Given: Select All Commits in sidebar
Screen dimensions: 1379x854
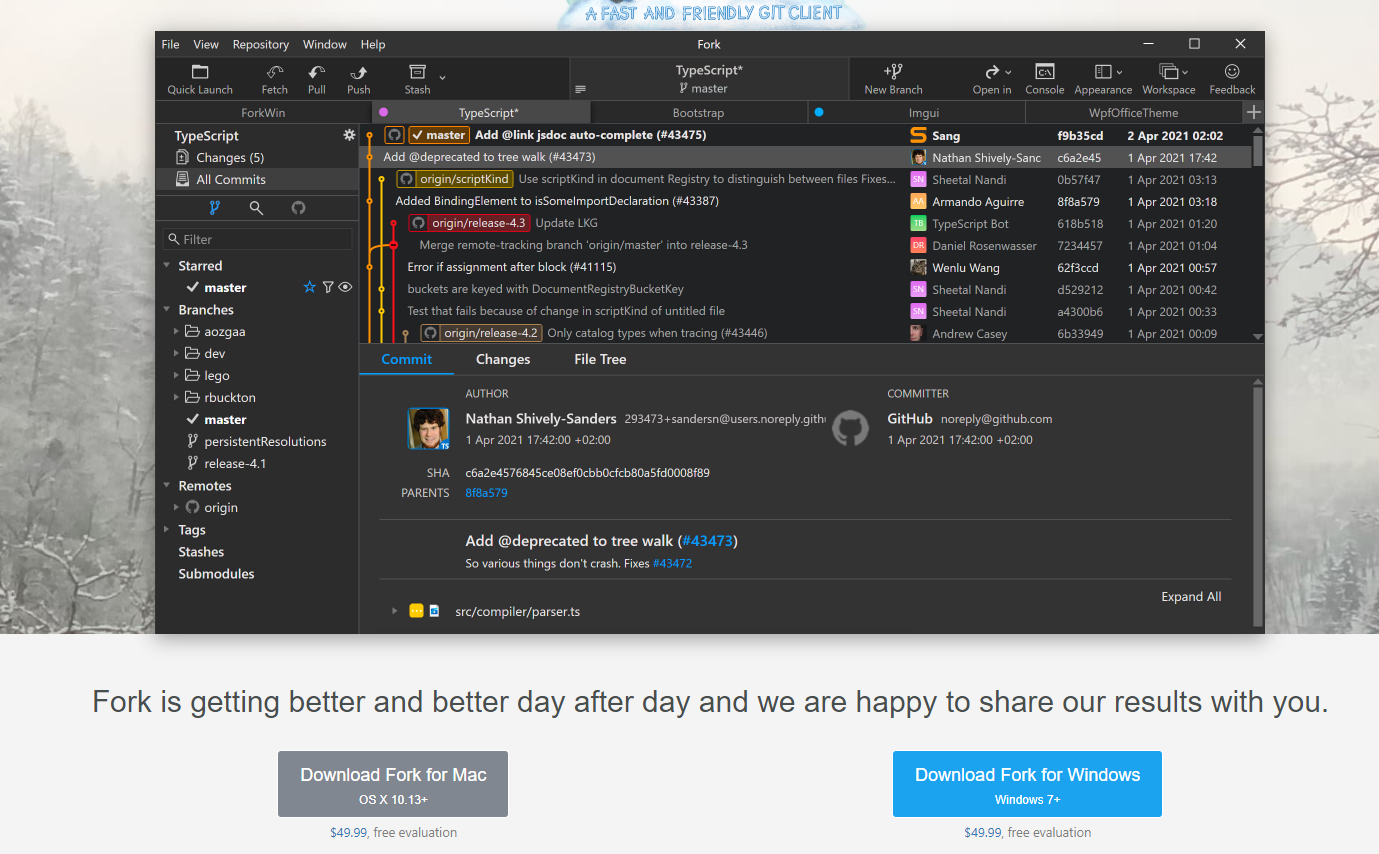Looking at the screenshot, I should point(257,179).
